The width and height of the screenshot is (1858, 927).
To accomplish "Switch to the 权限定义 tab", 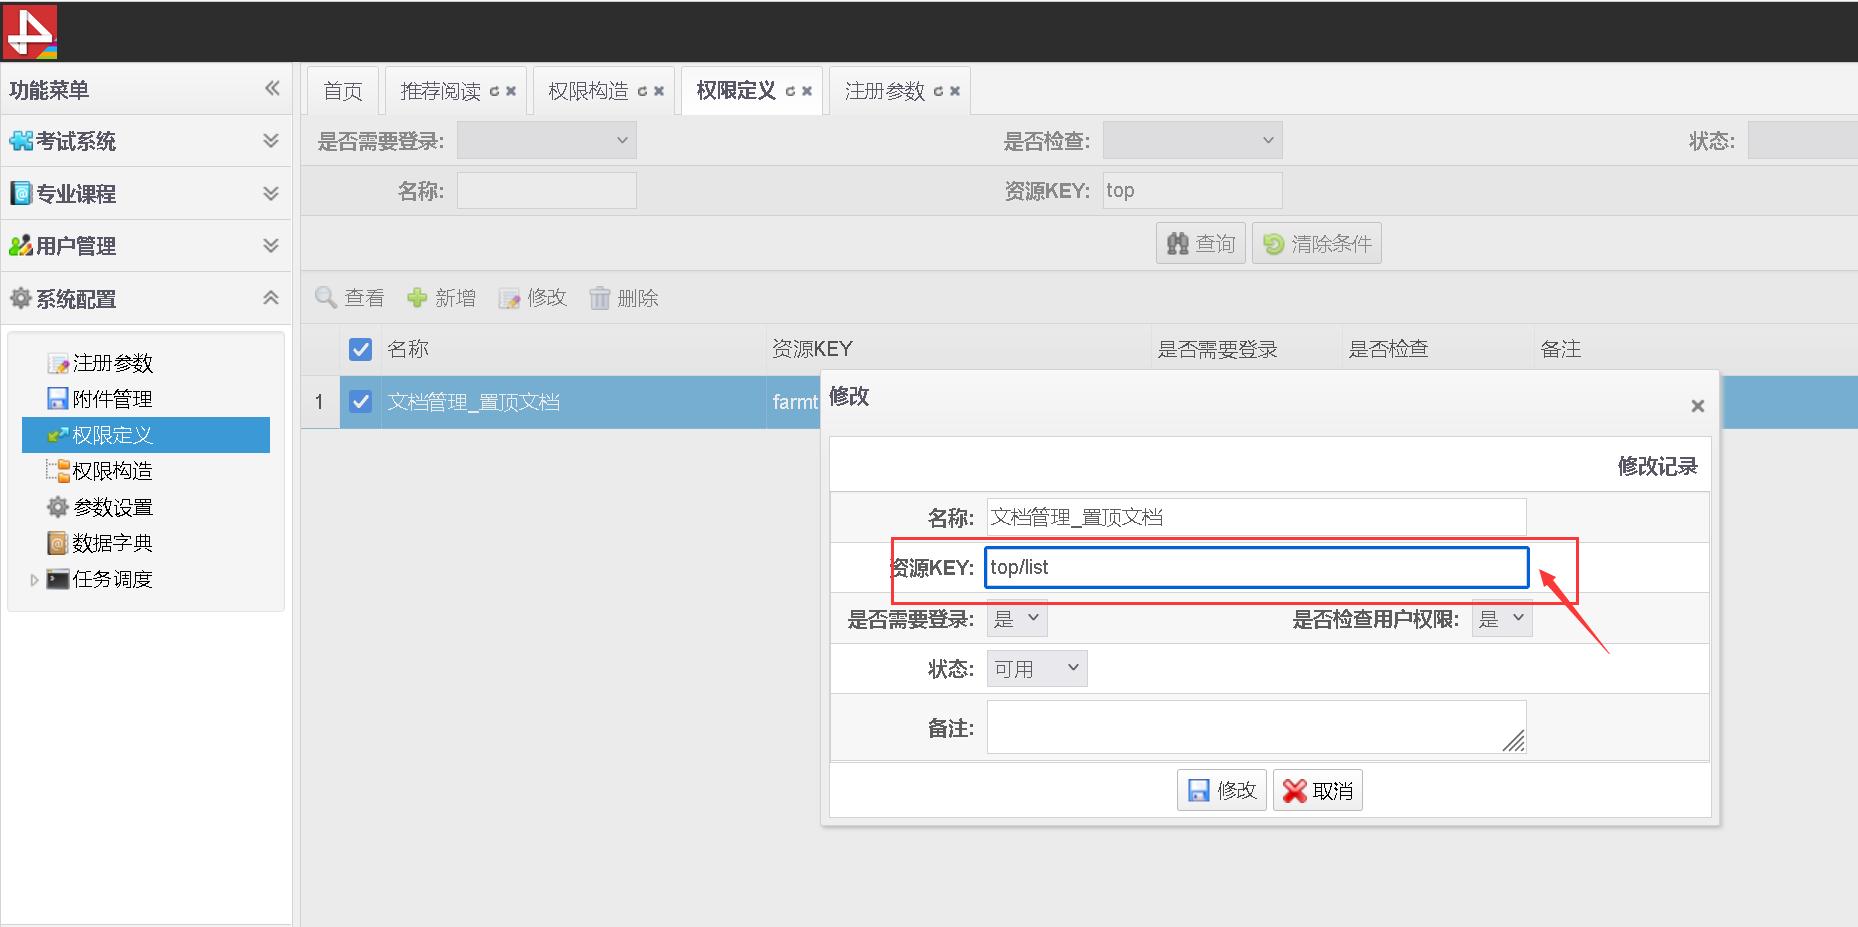I will click(x=736, y=90).
